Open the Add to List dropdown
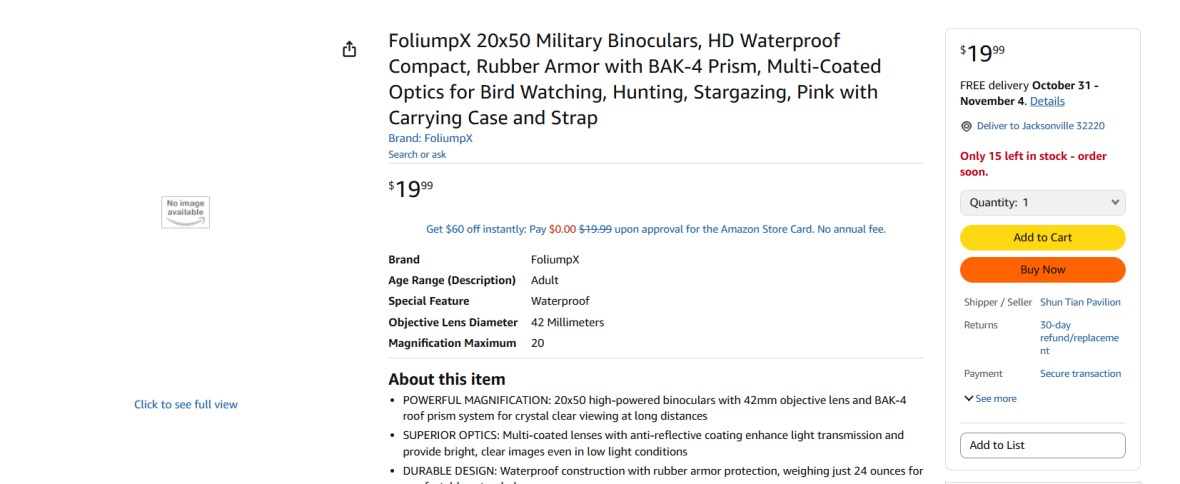Screen dimensions: 1180x484 [x=1042, y=445]
